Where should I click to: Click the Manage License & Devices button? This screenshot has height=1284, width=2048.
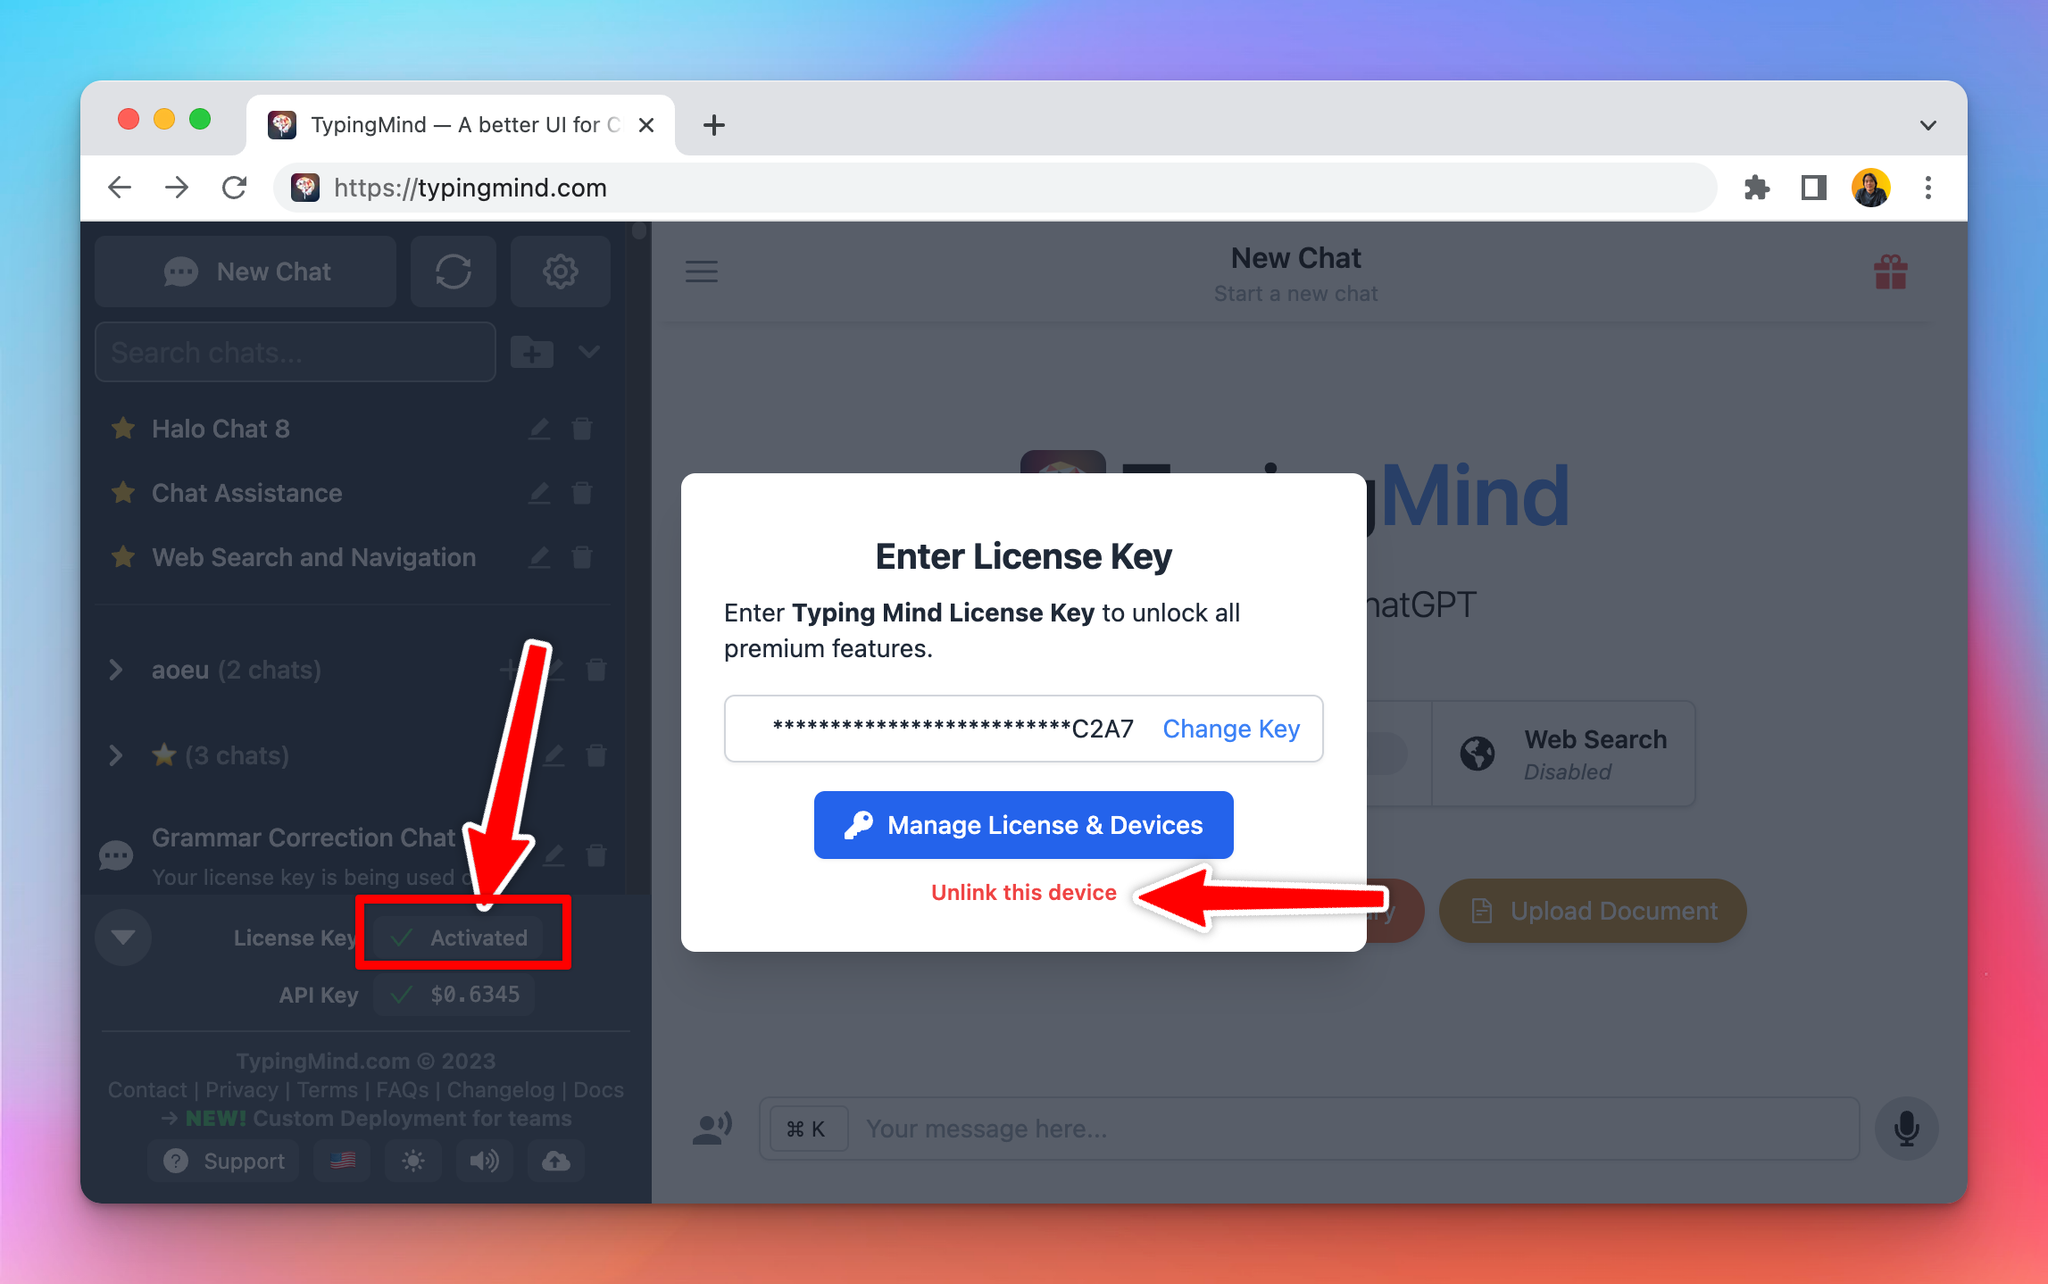point(1025,824)
